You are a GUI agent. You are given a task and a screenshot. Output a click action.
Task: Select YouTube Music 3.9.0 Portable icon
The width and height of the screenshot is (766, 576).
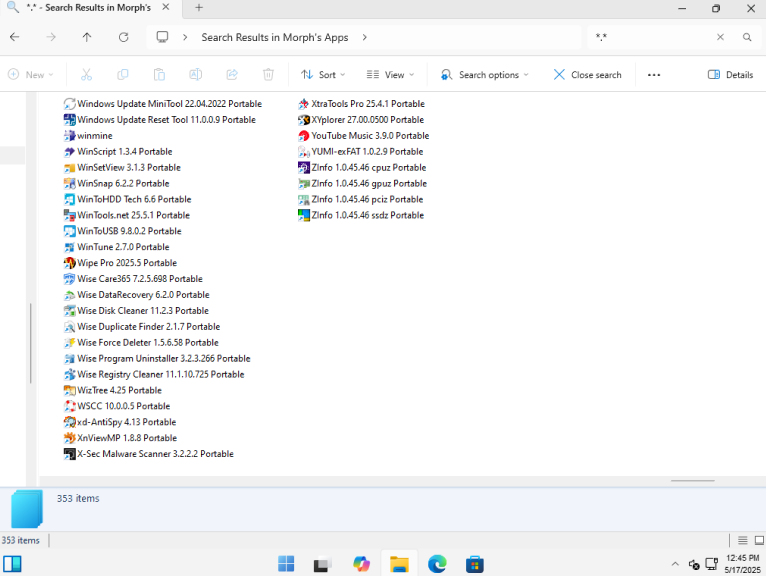(x=304, y=136)
